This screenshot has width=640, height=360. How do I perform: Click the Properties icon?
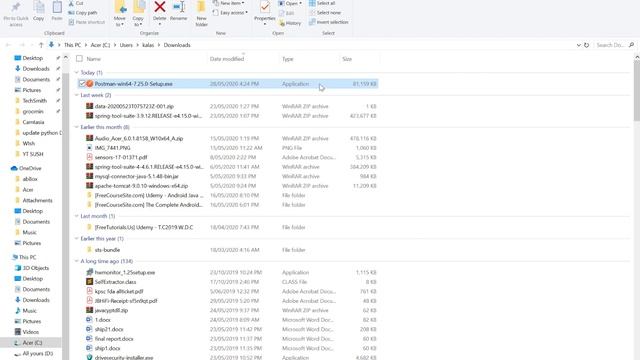tap(265, 7)
